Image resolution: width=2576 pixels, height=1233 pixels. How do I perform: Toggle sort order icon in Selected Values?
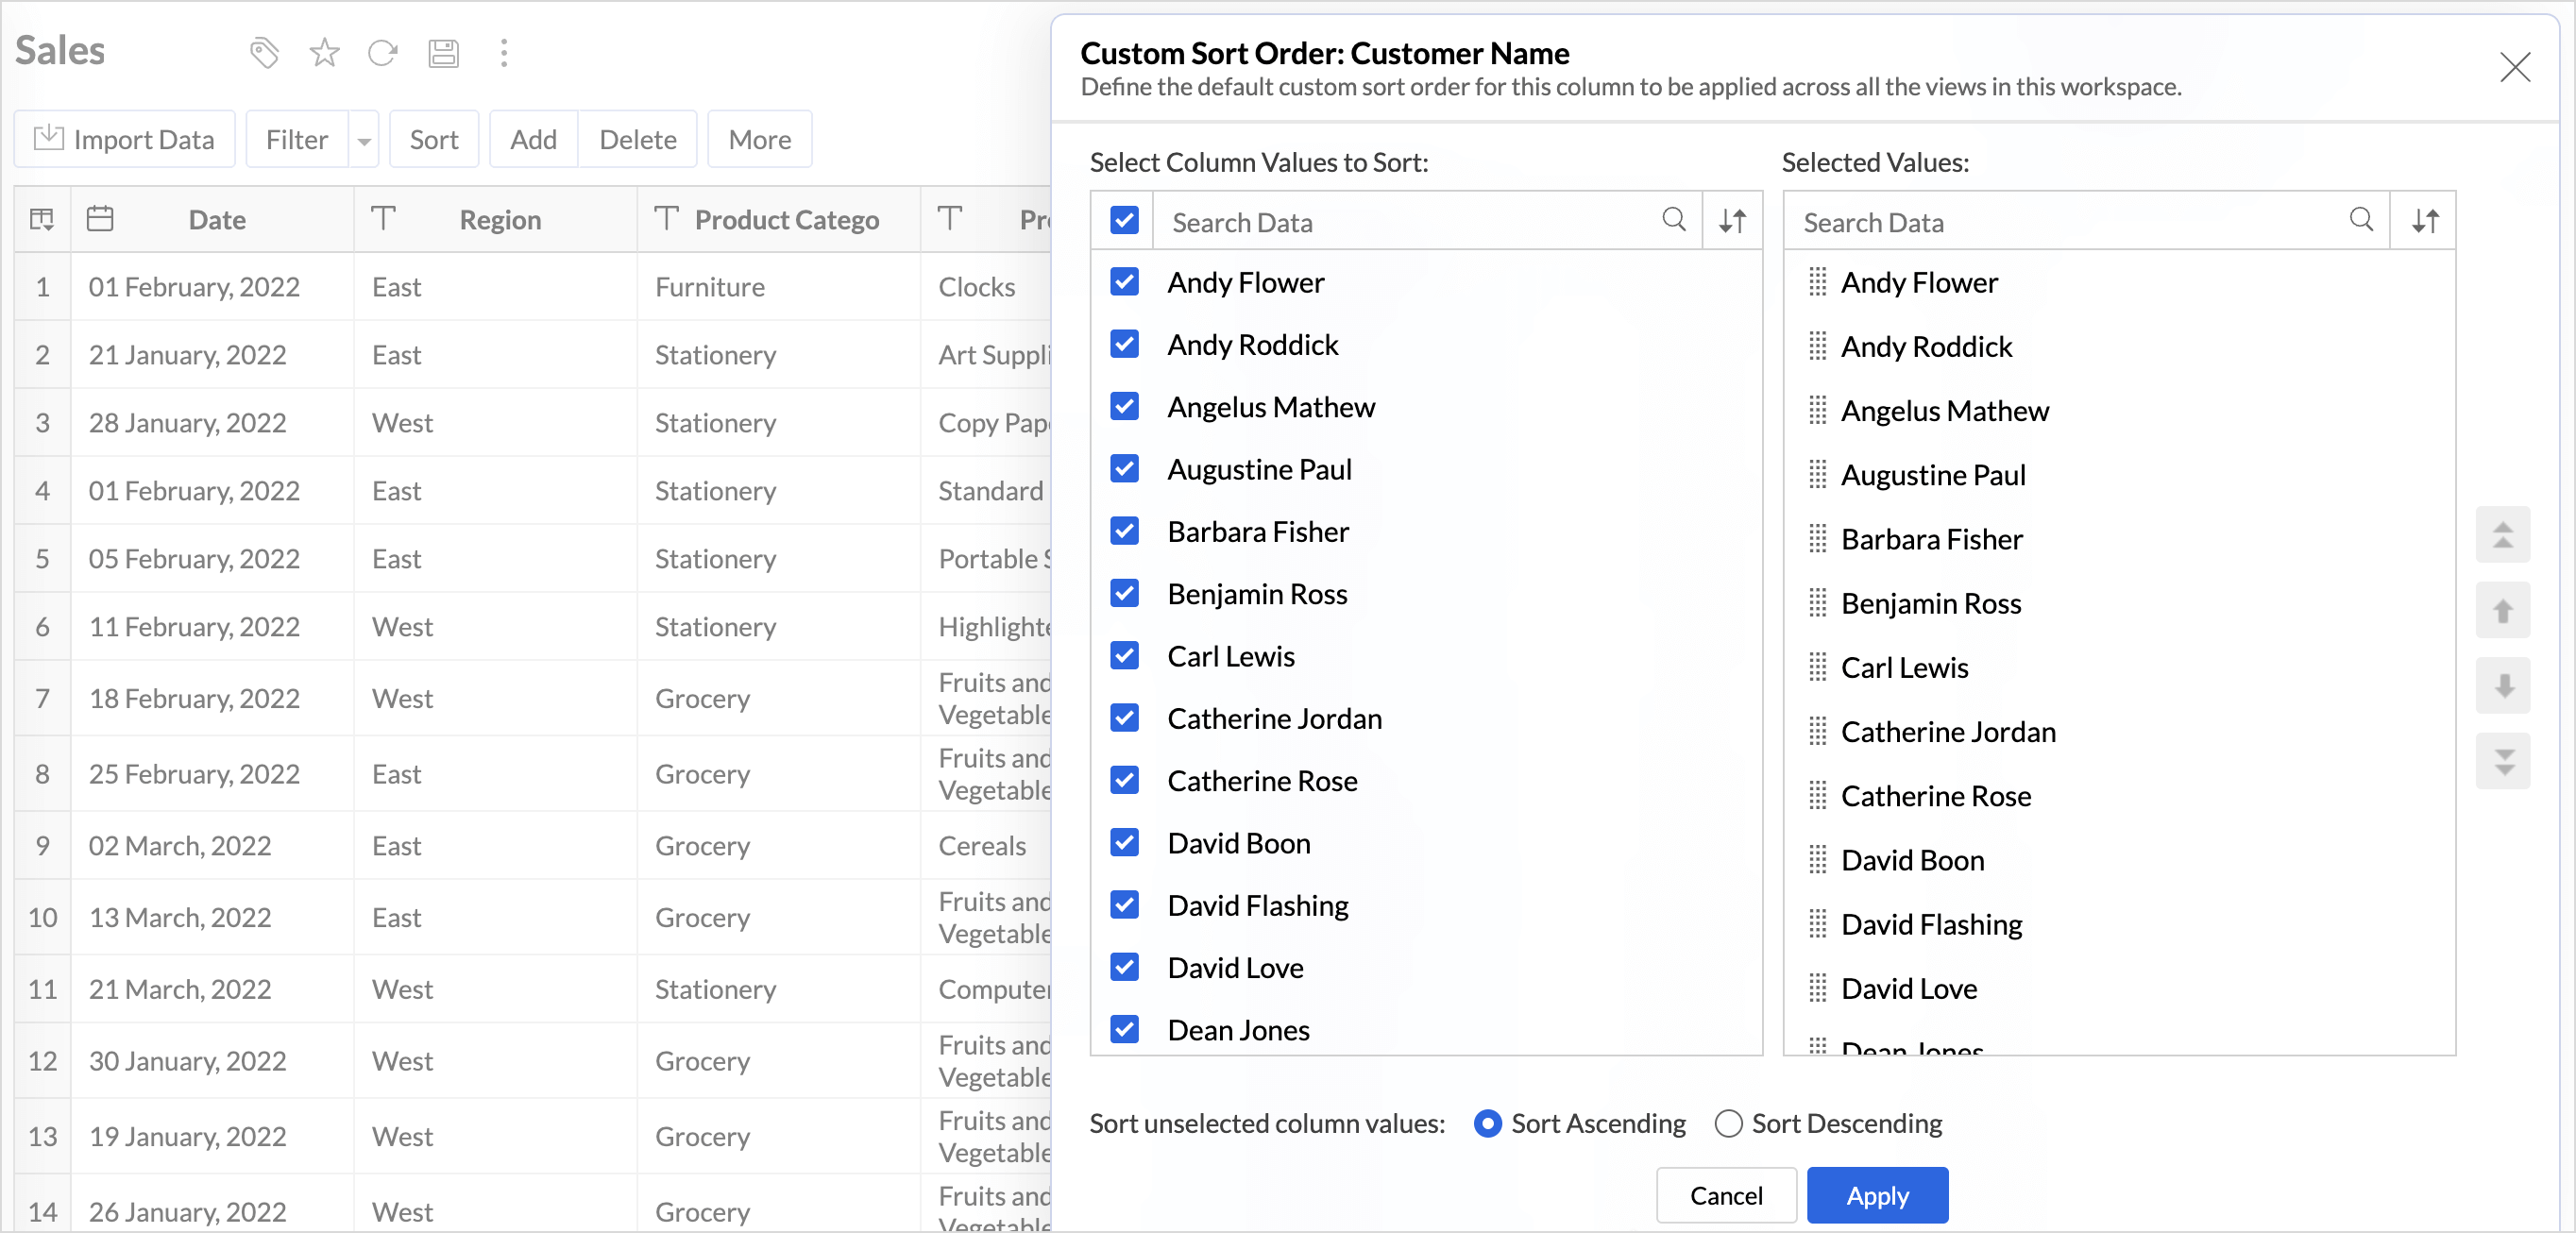2425,221
